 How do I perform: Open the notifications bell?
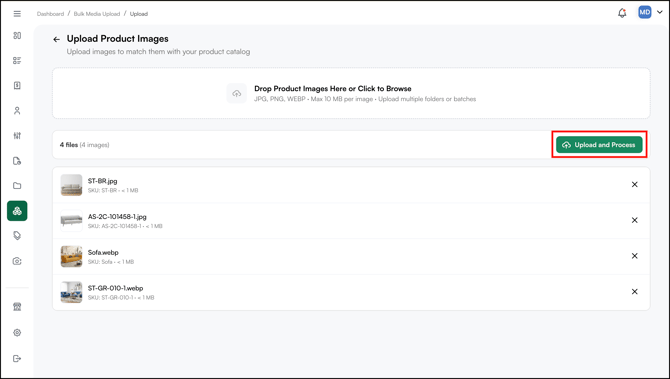(622, 13)
